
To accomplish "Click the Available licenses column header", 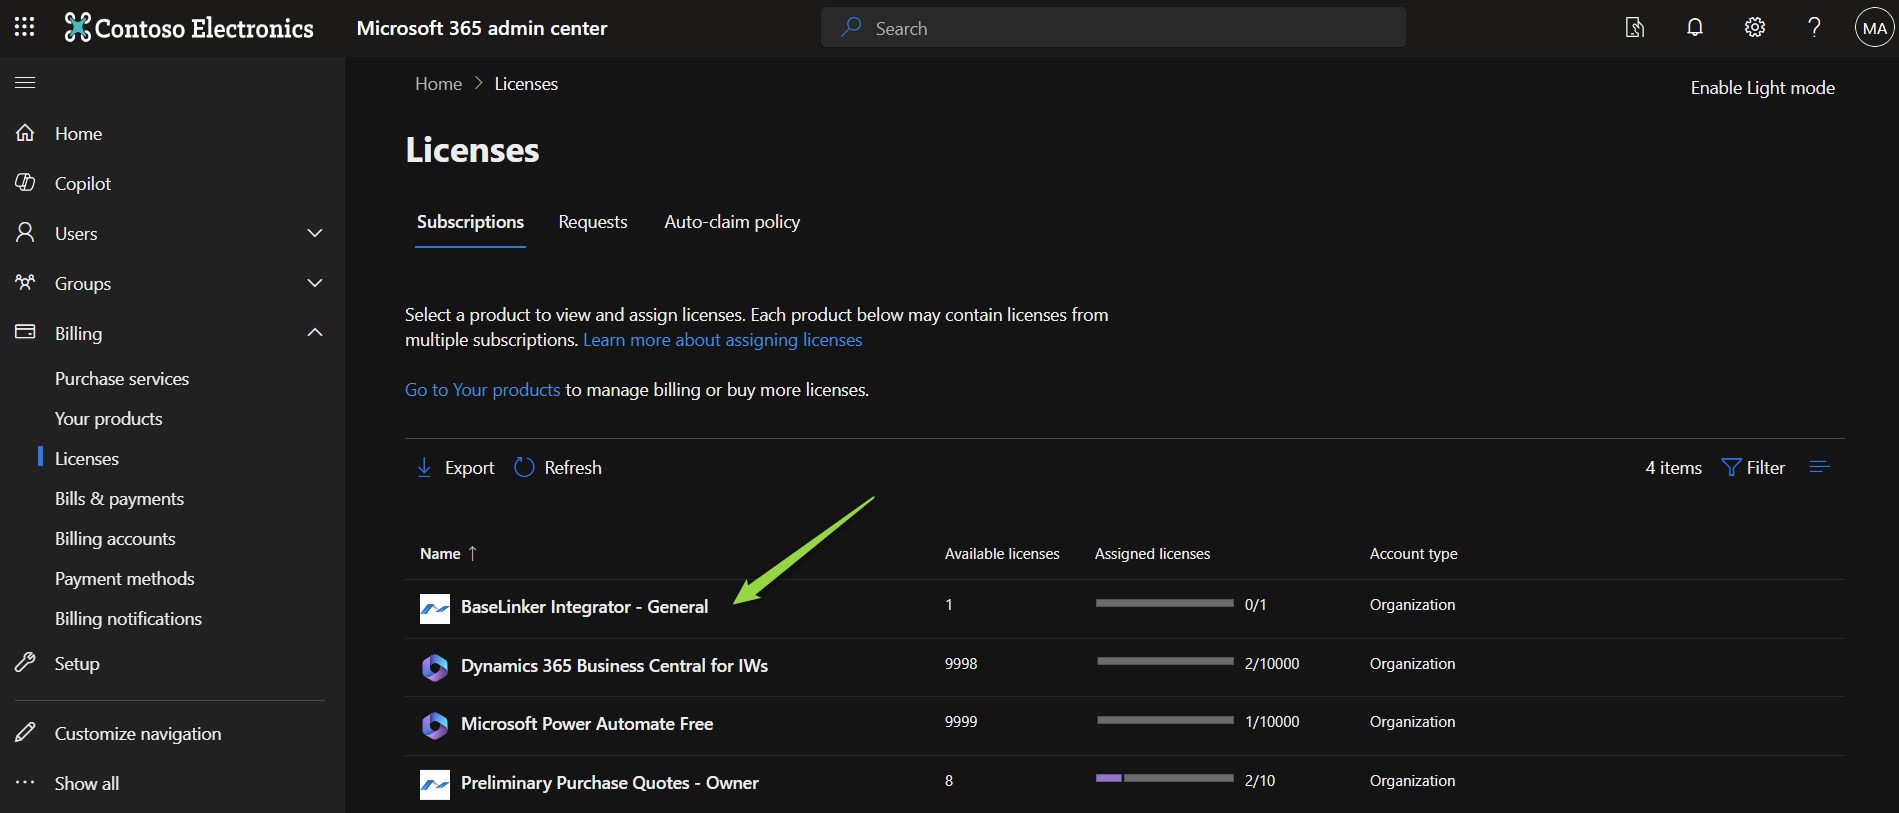I will point(1002,554).
